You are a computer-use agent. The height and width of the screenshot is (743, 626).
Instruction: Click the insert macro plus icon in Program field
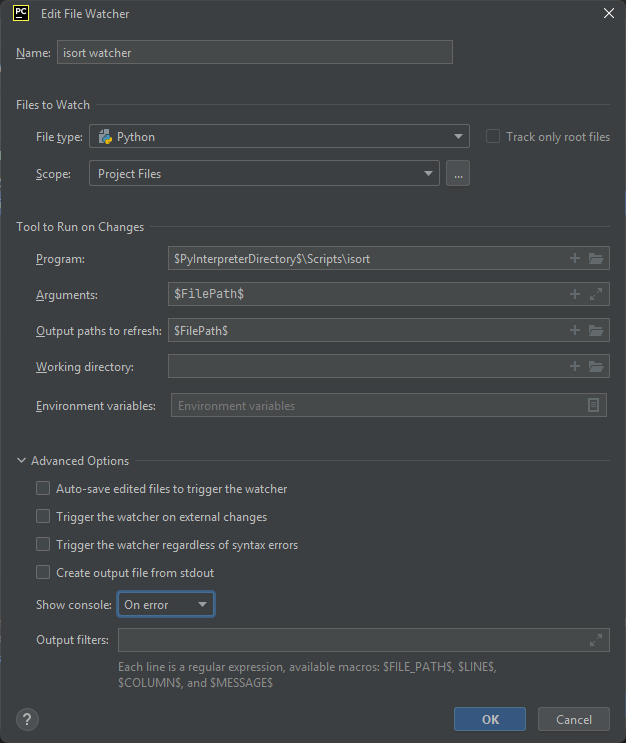pyautogui.click(x=575, y=258)
